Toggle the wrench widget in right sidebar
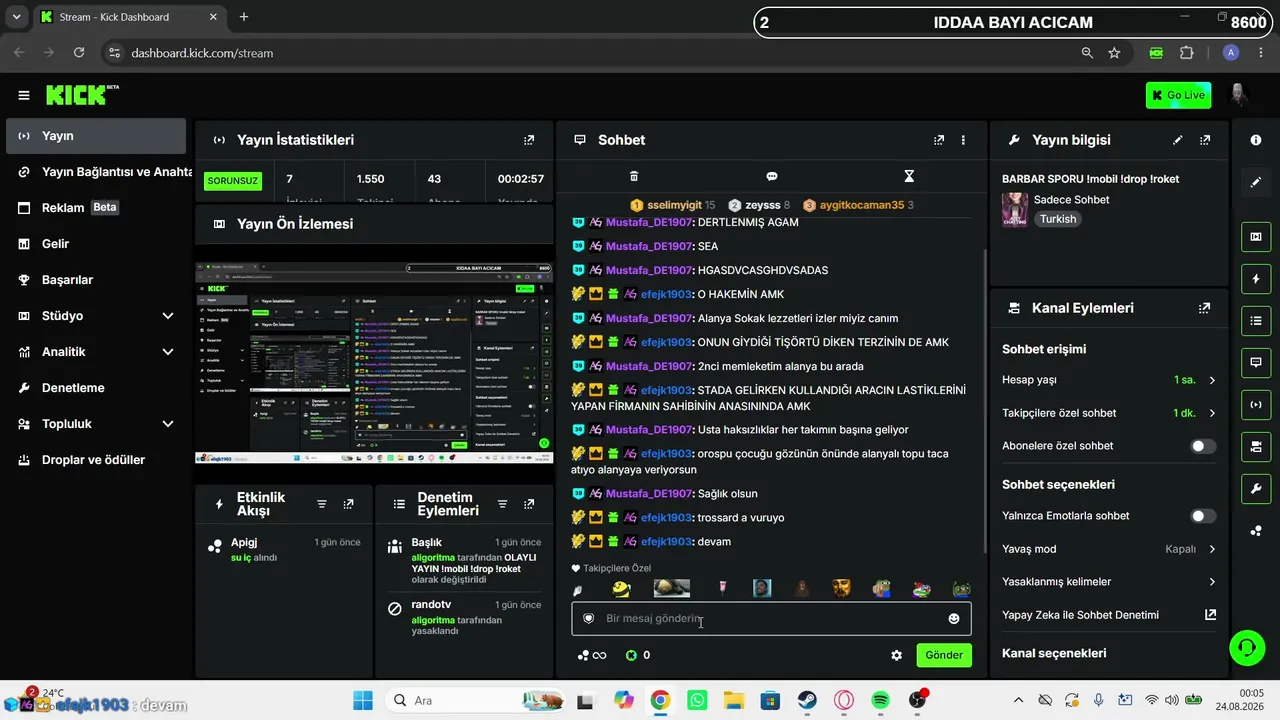Viewport: 1280px width, 720px height. (1256, 488)
